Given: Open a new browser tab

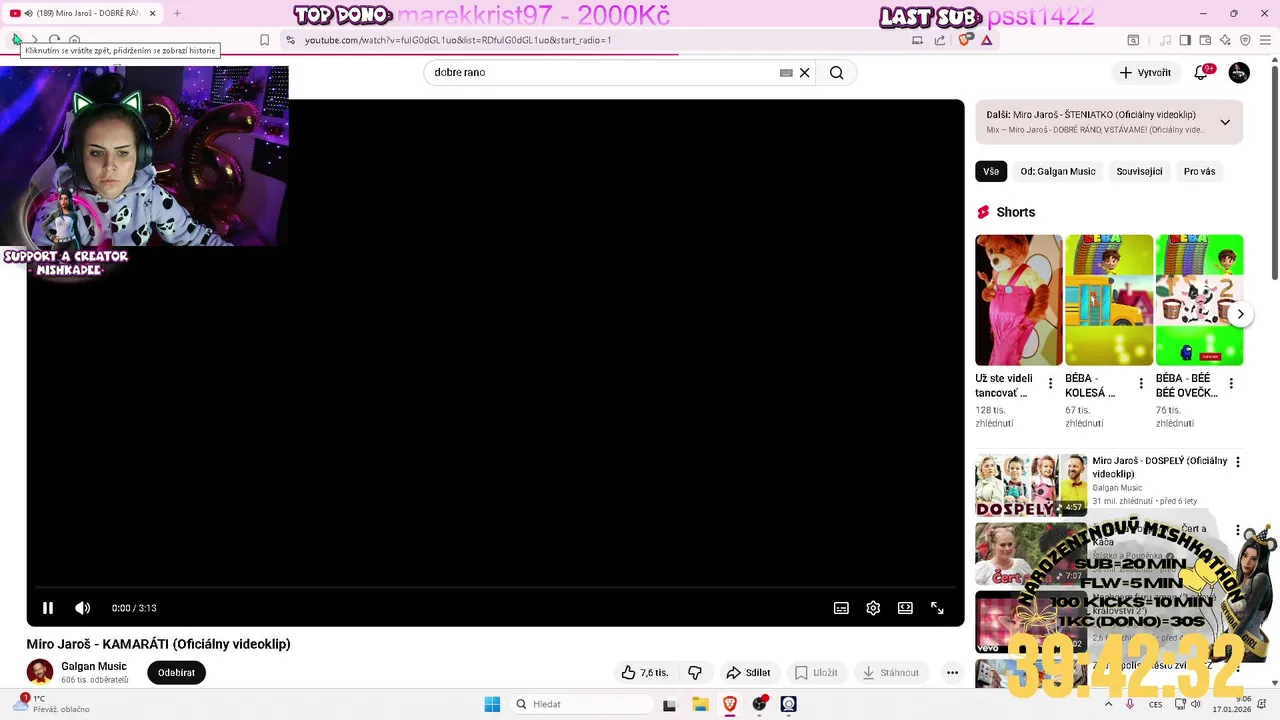Looking at the screenshot, I should coord(177,14).
